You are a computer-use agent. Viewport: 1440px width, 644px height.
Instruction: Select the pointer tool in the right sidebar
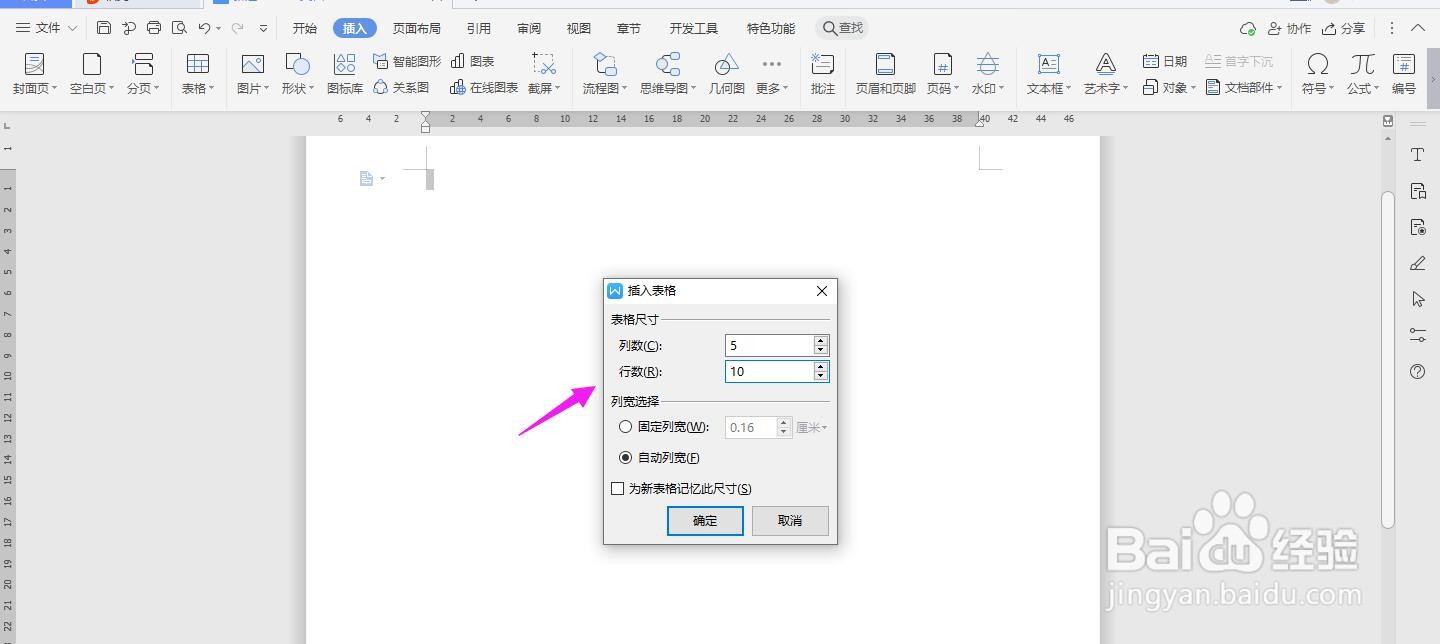[1417, 299]
